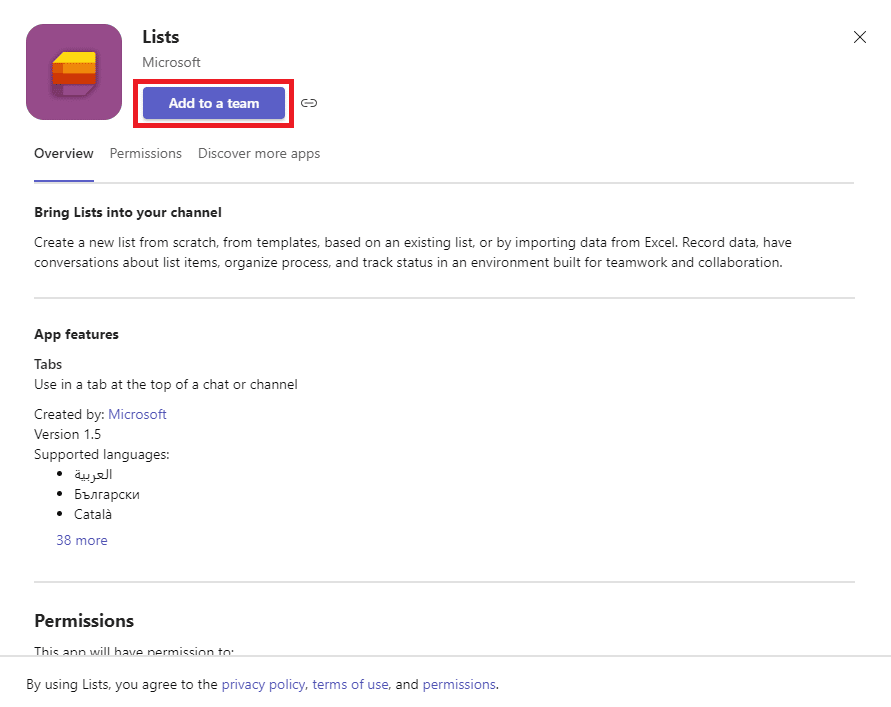The image size is (891, 707).
Task: Open the Permissions tab
Action: pyautogui.click(x=145, y=153)
